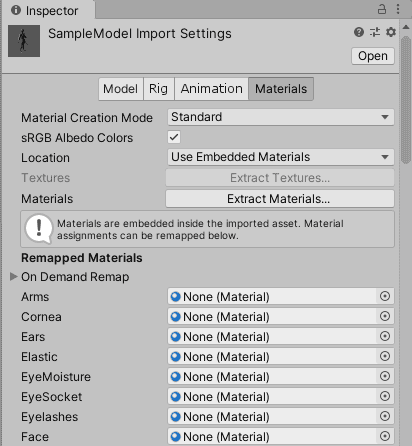Click the EyeMoisture label
The image size is (412, 446).
(x=56, y=377)
